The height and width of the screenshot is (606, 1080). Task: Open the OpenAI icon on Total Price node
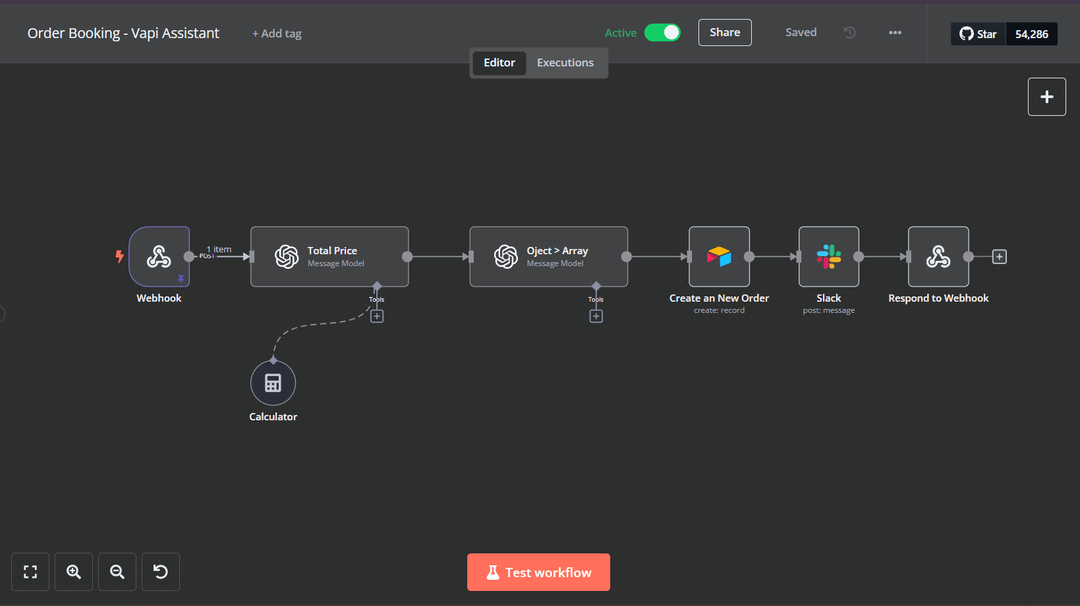point(288,256)
